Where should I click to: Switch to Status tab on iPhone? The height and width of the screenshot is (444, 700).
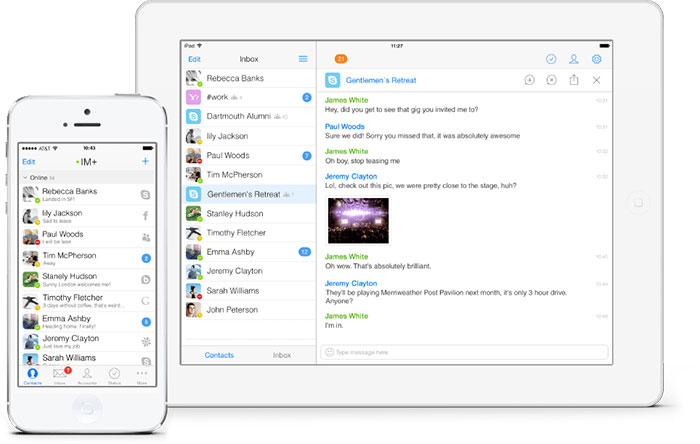click(x=114, y=376)
